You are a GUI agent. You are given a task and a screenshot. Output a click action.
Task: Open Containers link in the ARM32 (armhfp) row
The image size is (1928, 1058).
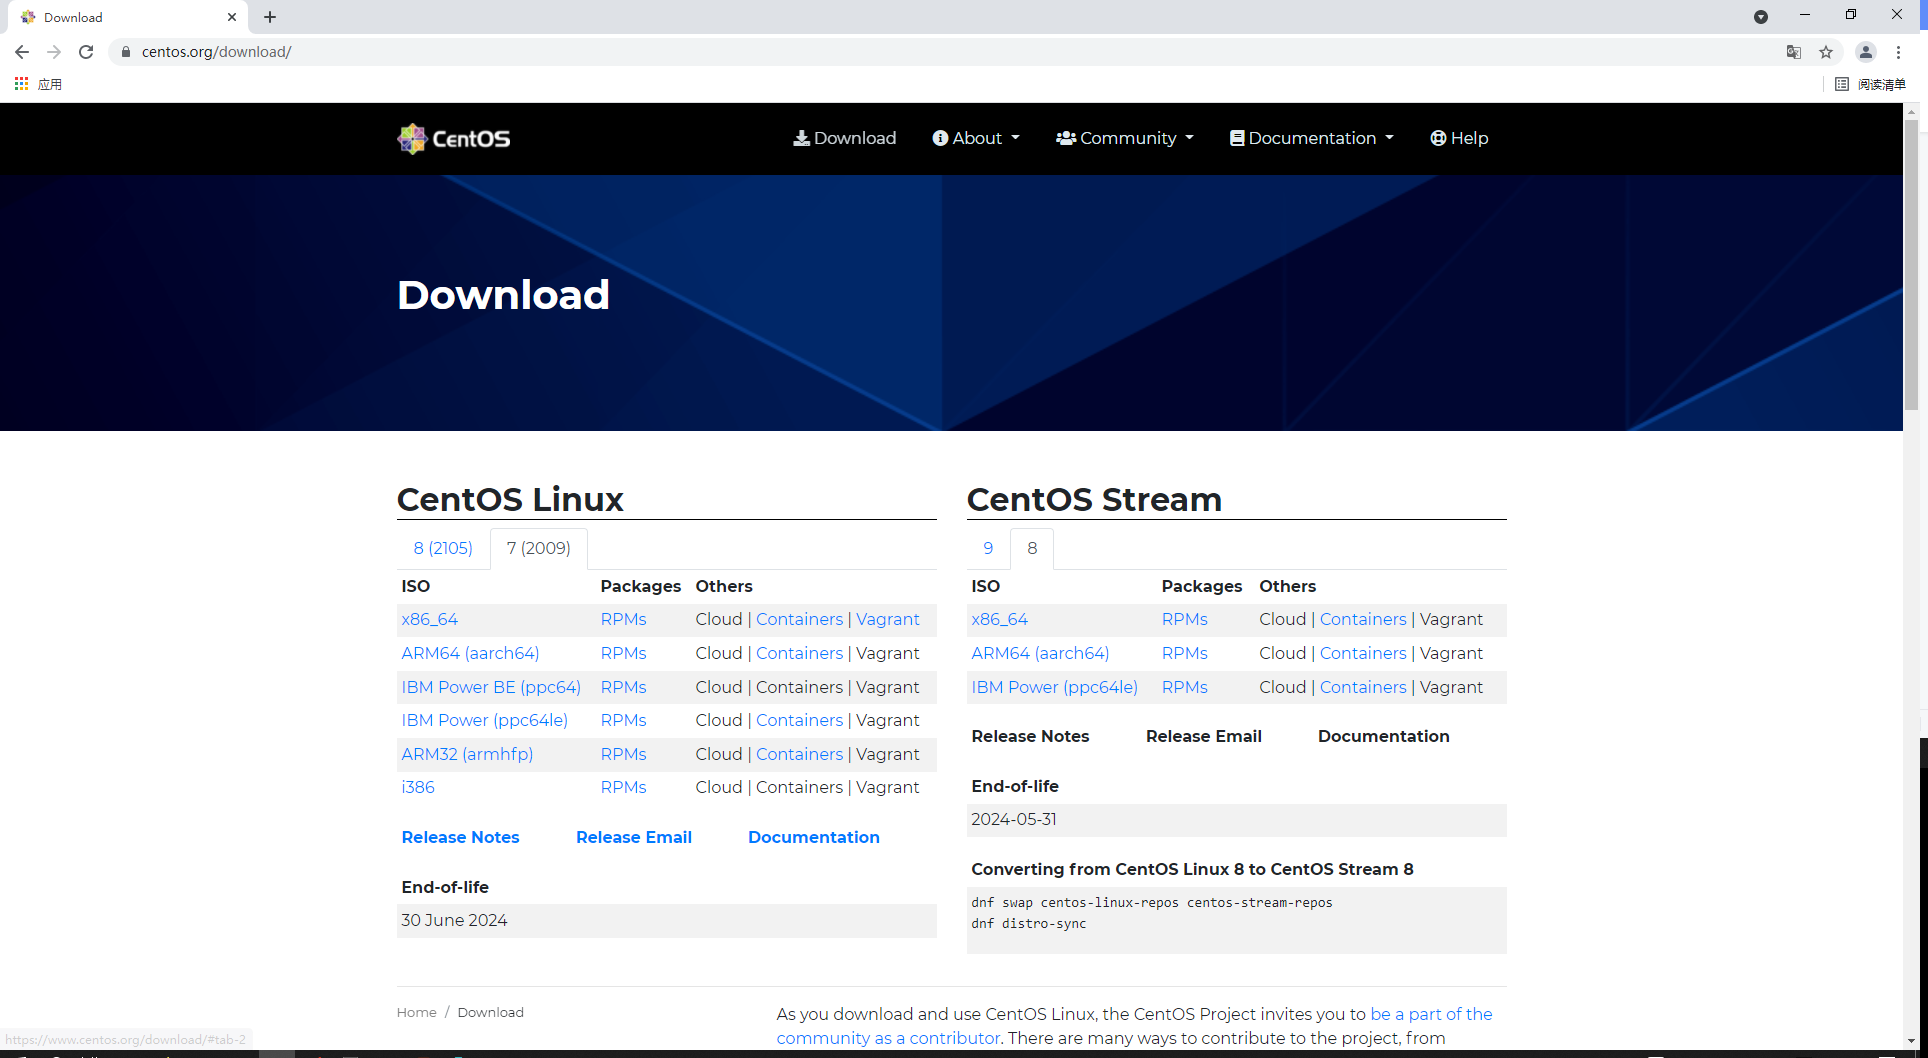click(x=799, y=754)
